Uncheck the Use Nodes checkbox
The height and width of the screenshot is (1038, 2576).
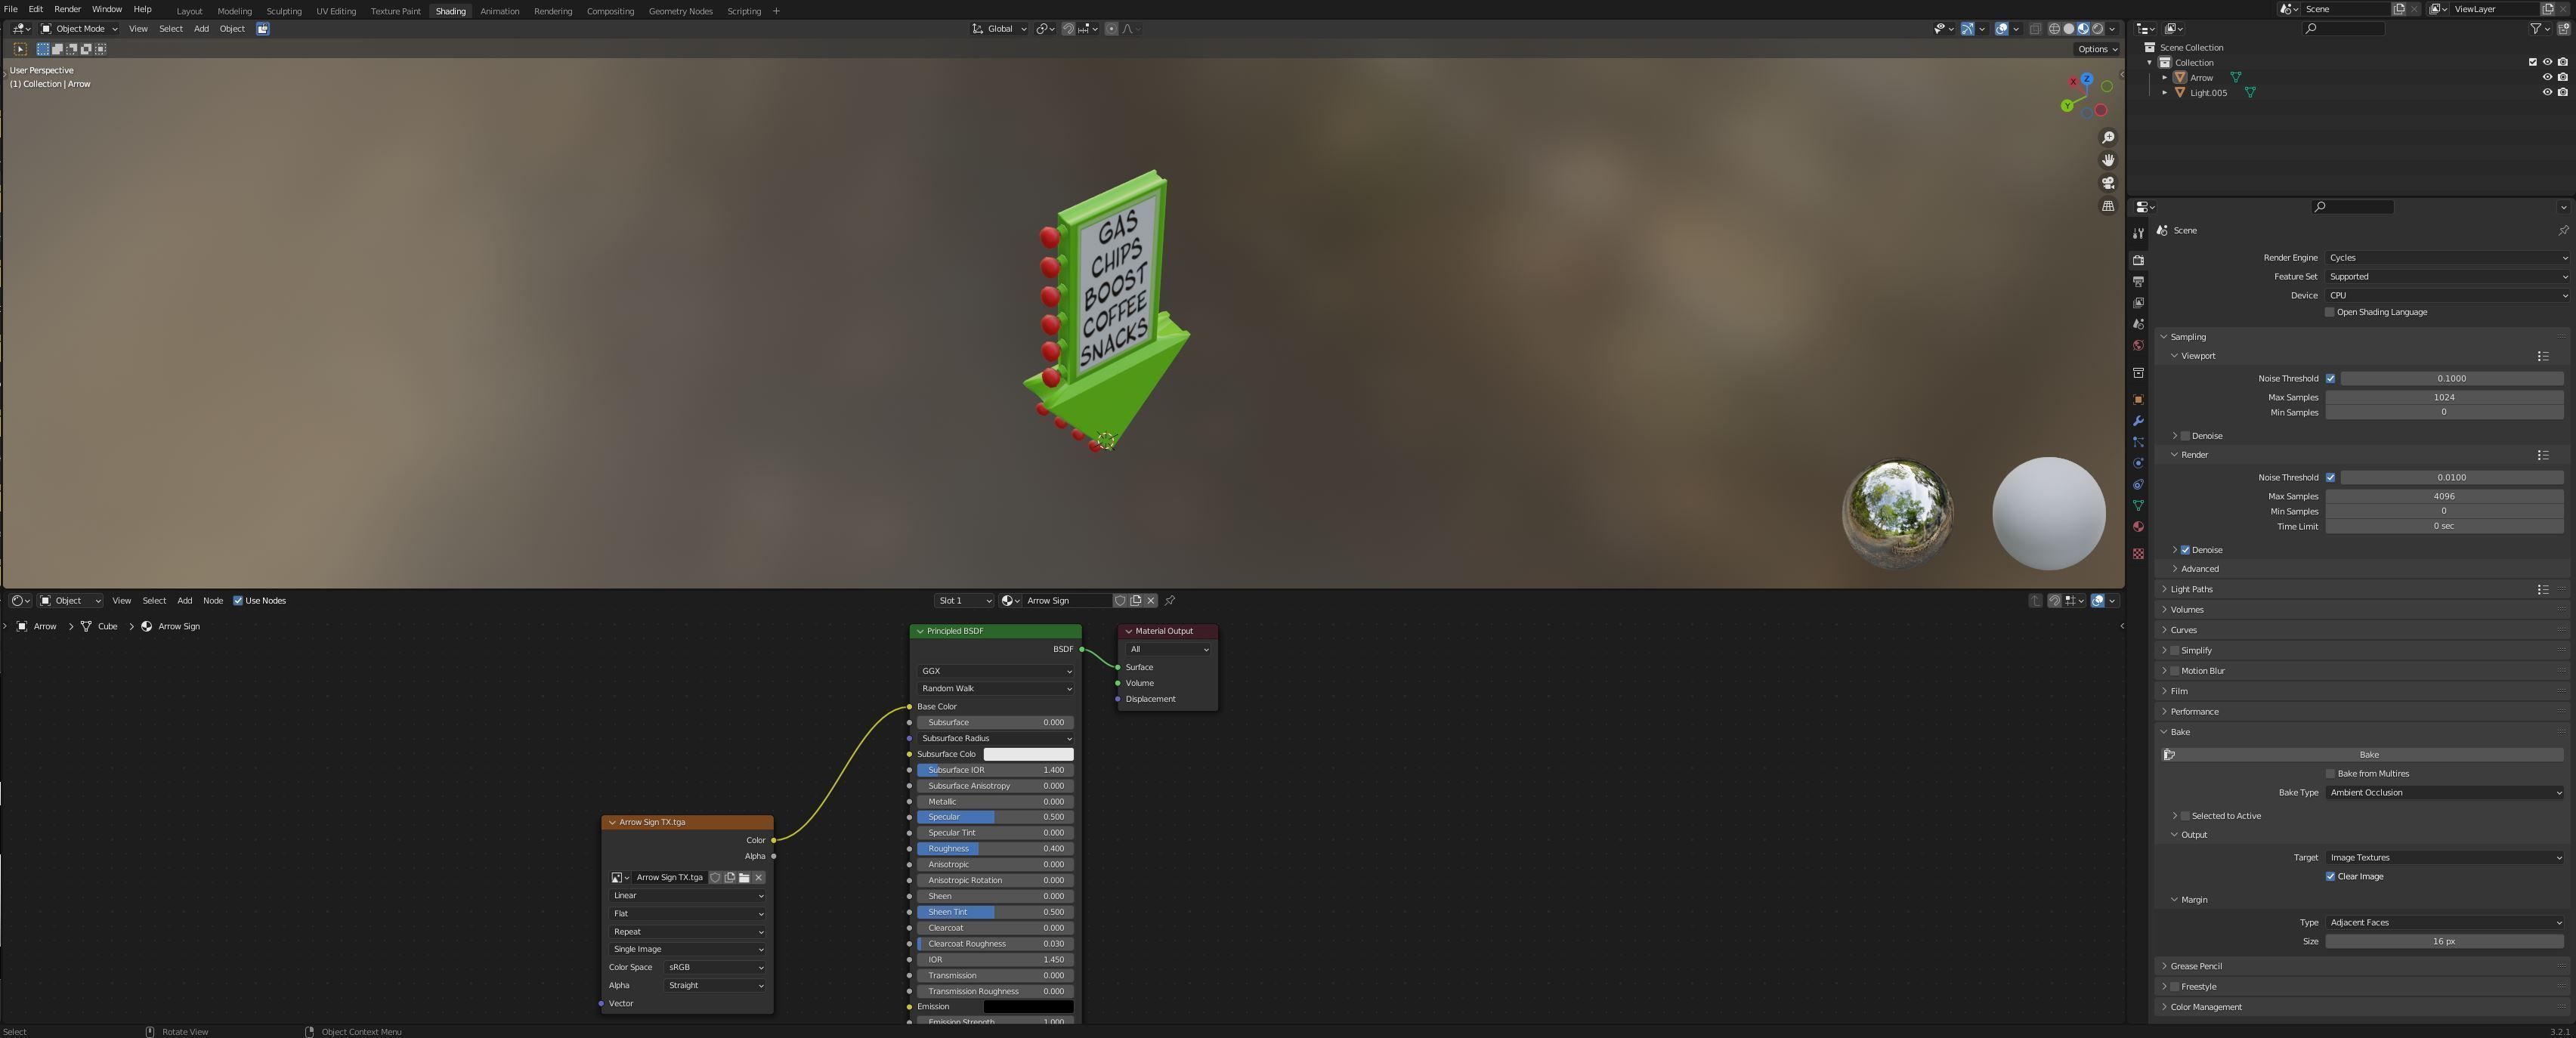(x=238, y=601)
